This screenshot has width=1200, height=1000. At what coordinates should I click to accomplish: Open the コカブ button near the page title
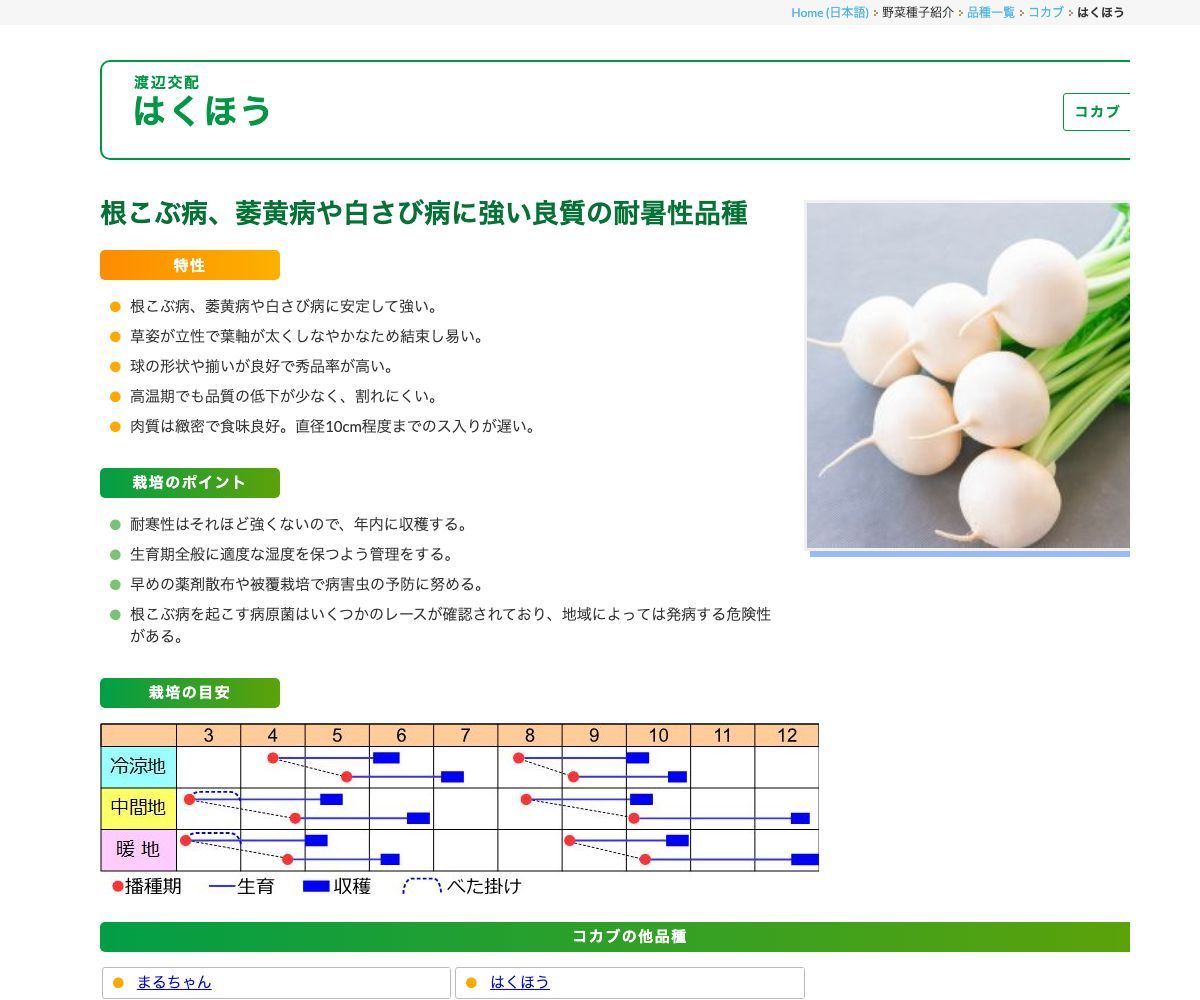click(x=1096, y=112)
